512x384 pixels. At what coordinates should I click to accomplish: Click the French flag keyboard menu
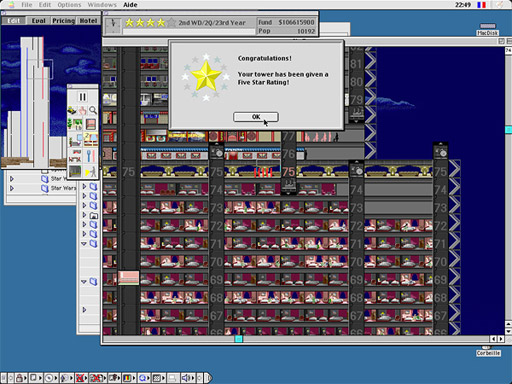point(481,5)
